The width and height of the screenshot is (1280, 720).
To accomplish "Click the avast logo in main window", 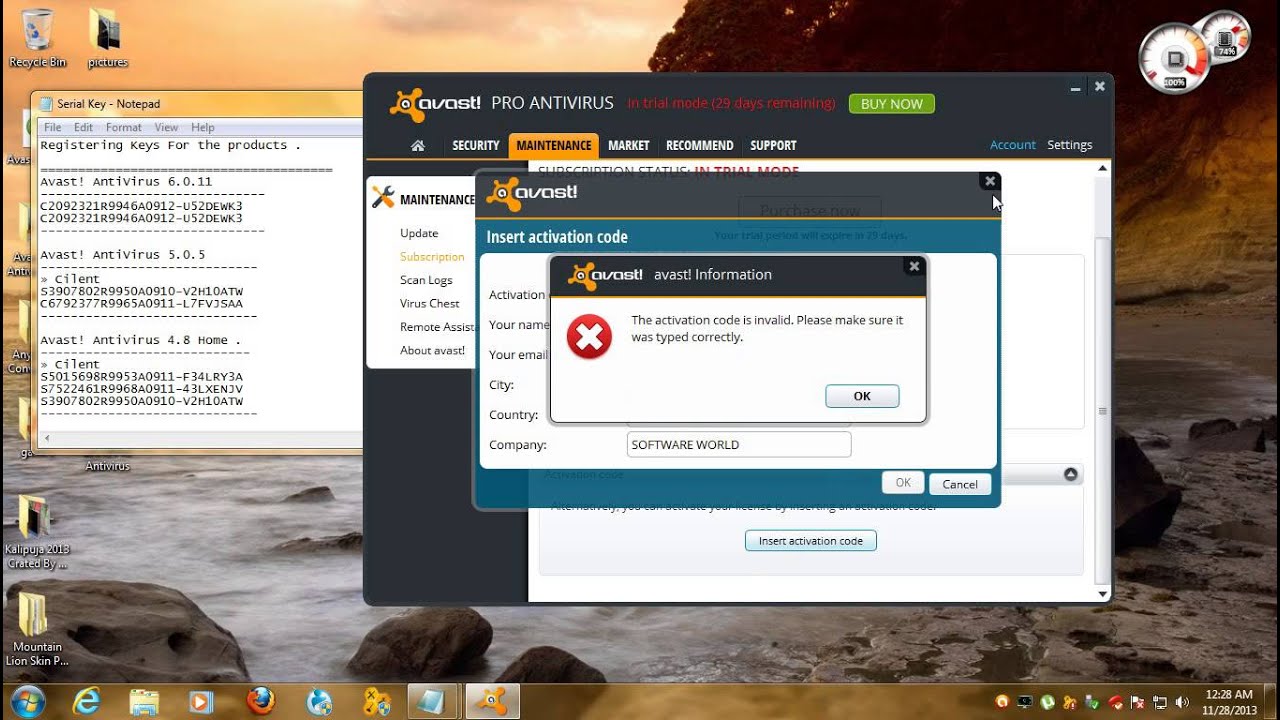I will tap(435, 104).
